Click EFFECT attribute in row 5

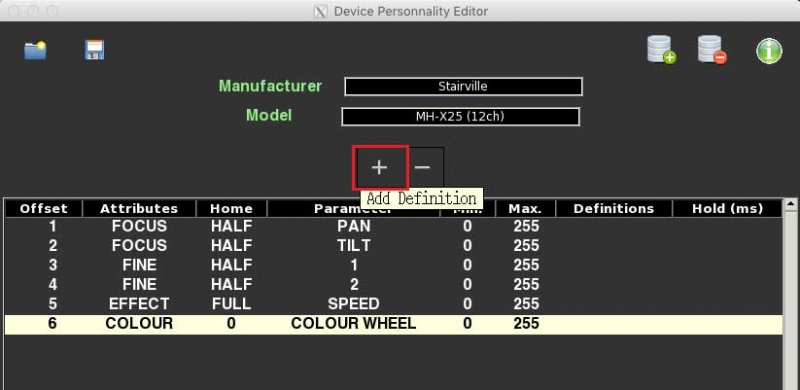pos(139,304)
